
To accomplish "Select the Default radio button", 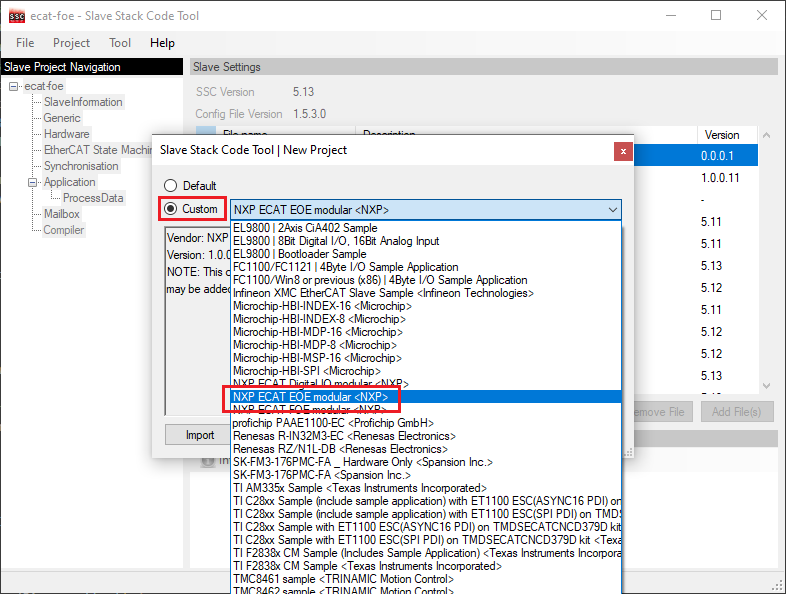I will 171,186.
